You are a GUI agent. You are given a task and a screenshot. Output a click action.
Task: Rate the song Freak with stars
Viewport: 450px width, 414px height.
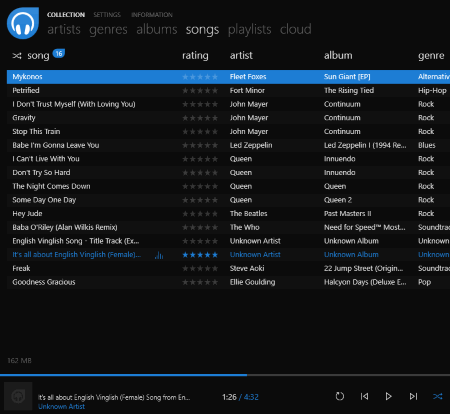point(200,269)
